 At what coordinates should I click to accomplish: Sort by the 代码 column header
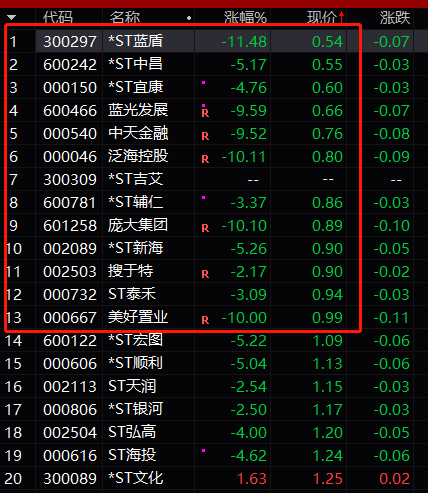click(x=58, y=17)
